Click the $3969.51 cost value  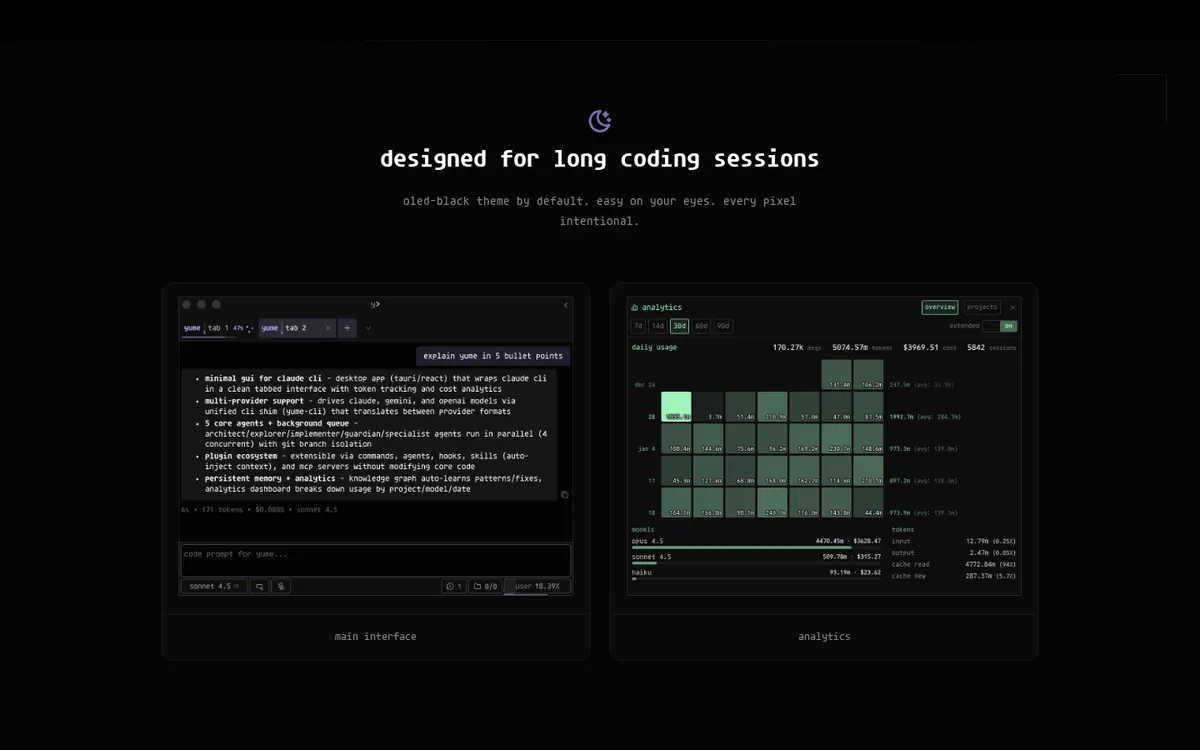click(x=921, y=348)
